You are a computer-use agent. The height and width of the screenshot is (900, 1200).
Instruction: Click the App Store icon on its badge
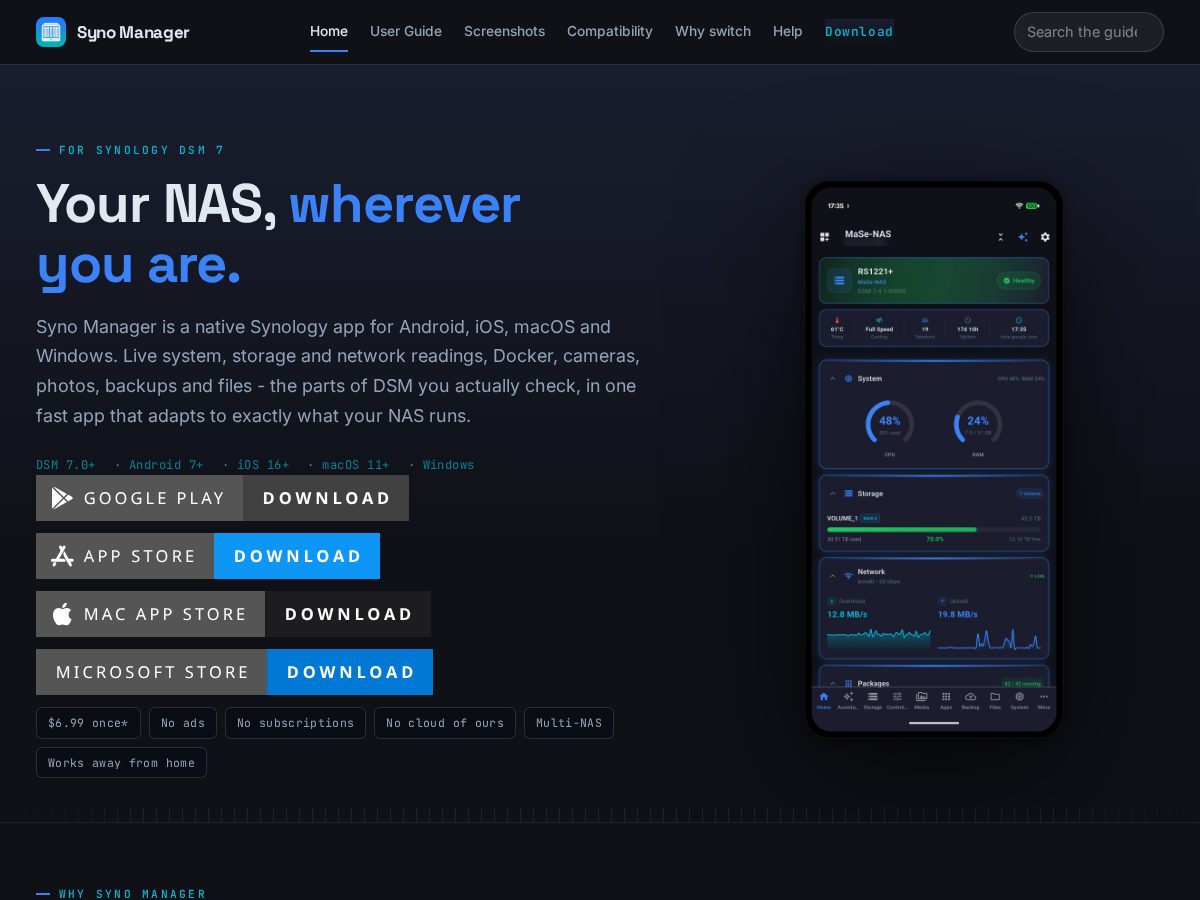click(x=62, y=556)
